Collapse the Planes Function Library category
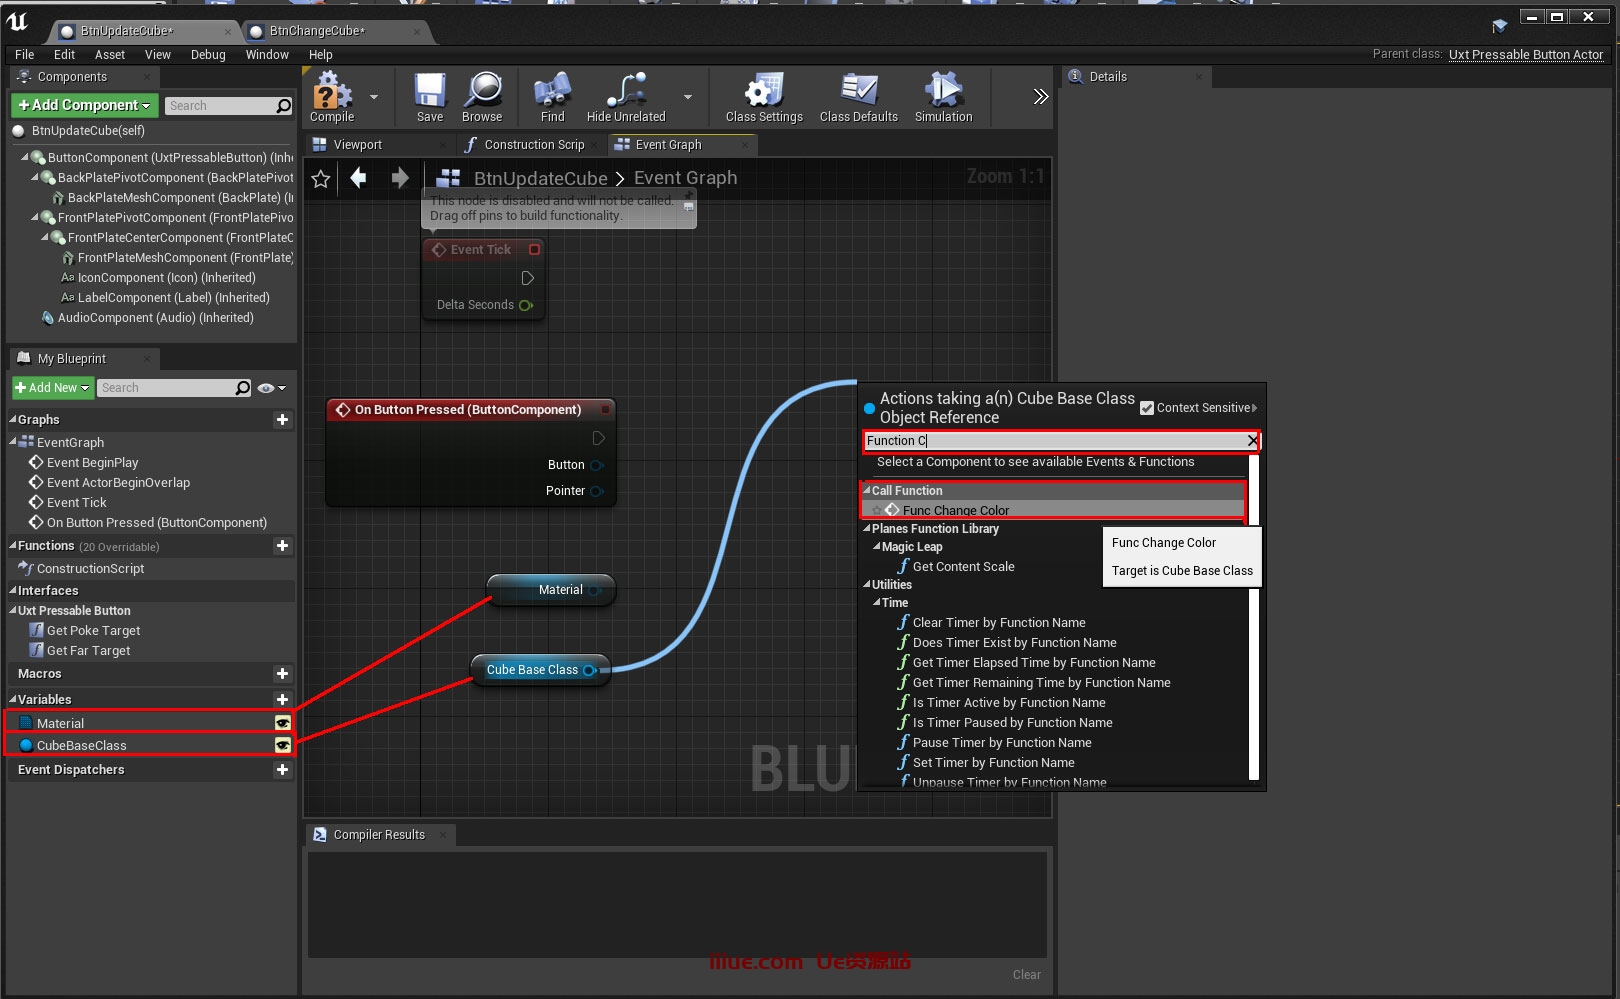The width and height of the screenshot is (1620, 999). coord(867,529)
